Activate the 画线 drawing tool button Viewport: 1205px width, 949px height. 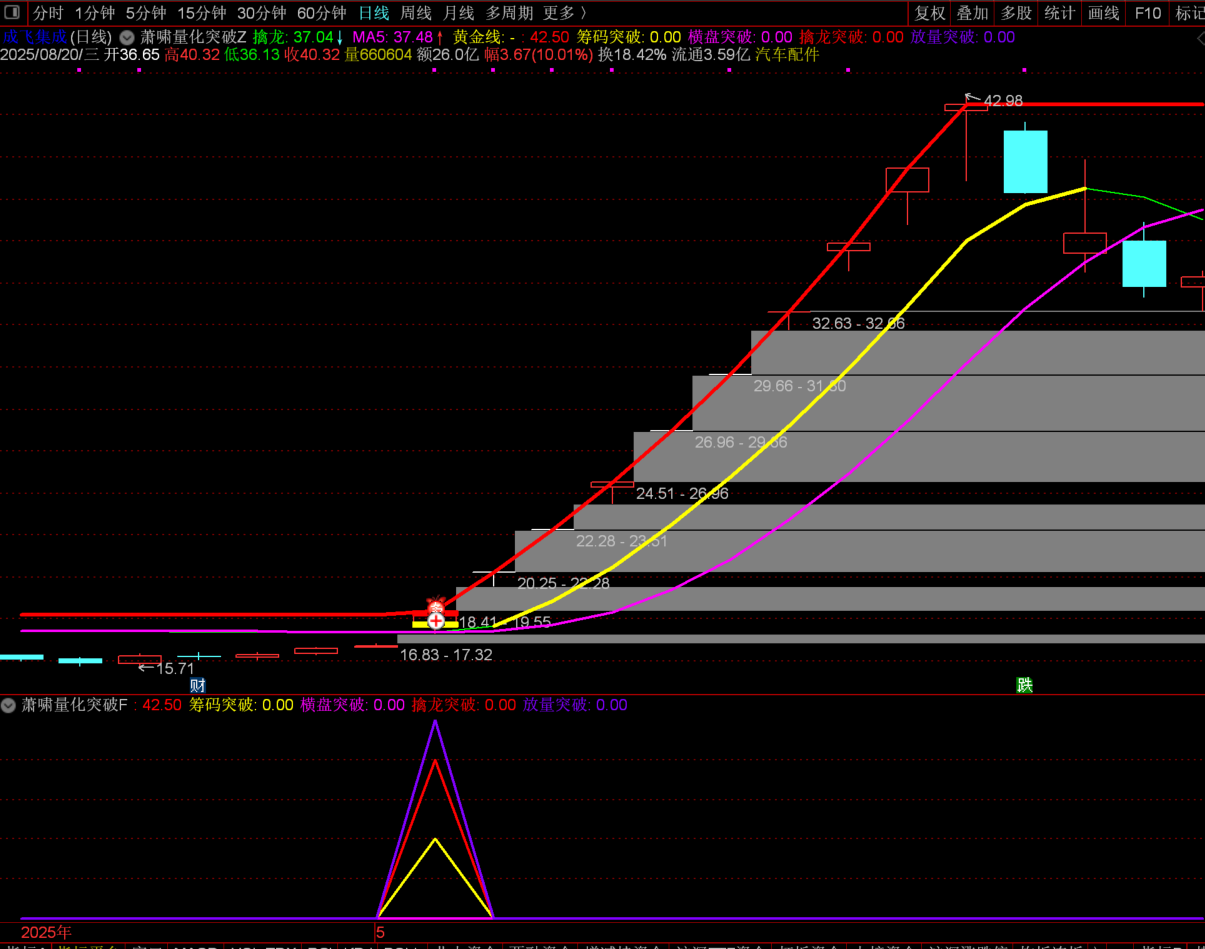tap(1103, 13)
